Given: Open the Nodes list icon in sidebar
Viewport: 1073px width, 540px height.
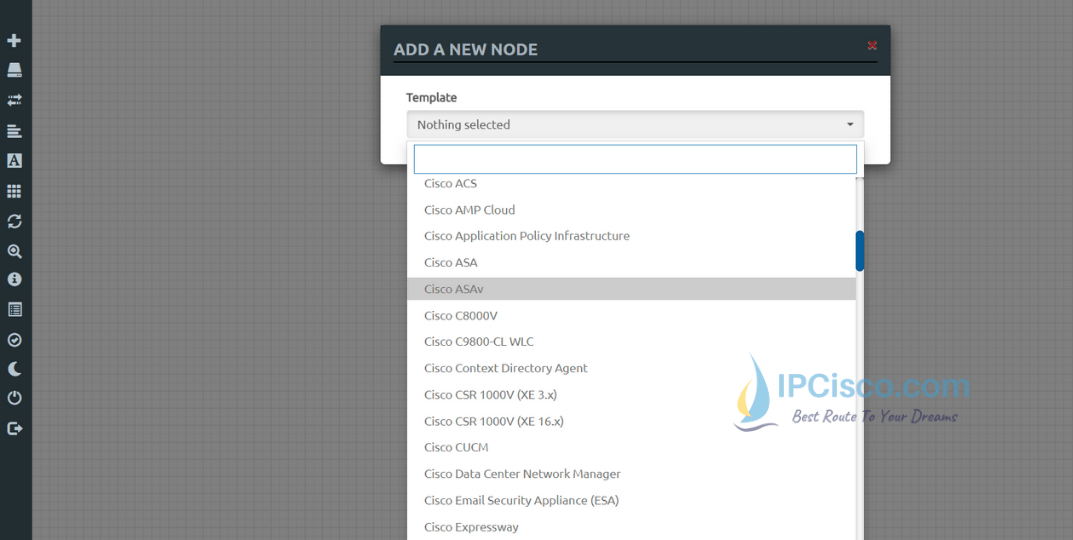Looking at the screenshot, I should (x=14, y=70).
